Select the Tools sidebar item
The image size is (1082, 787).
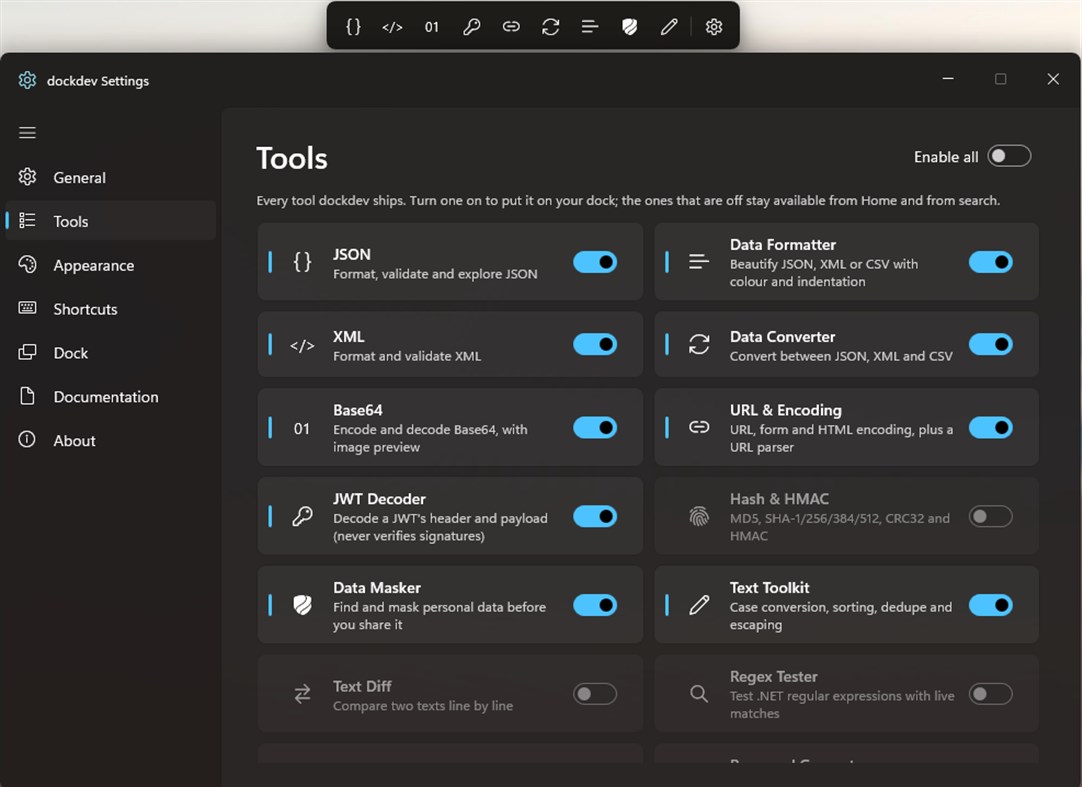(x=110, y=220)
